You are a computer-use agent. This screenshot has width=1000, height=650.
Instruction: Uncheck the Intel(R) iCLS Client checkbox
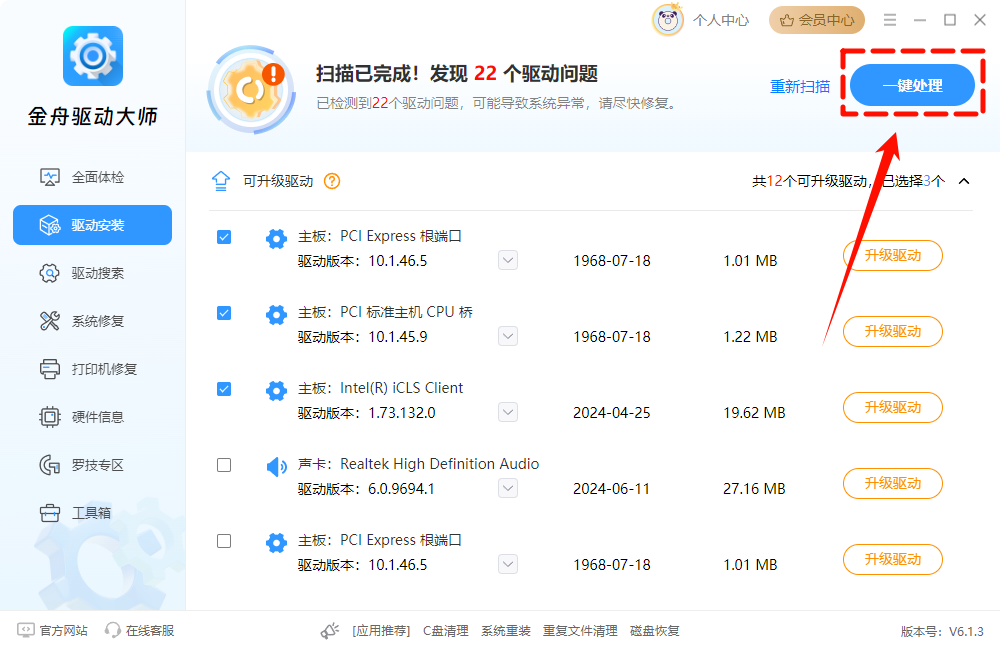pyautogui.click(x=224, y=389)
